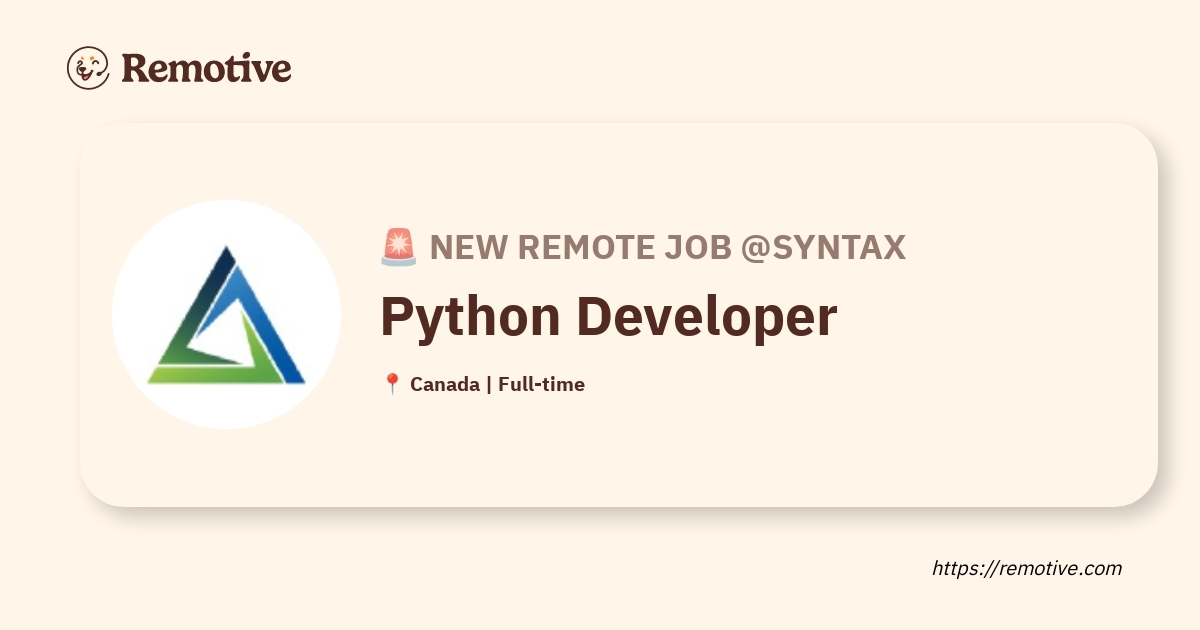This screenshot has width=1200, height=630.
Task: Click the @SYNTAX company mention
Action: click(x=823, y=247)
